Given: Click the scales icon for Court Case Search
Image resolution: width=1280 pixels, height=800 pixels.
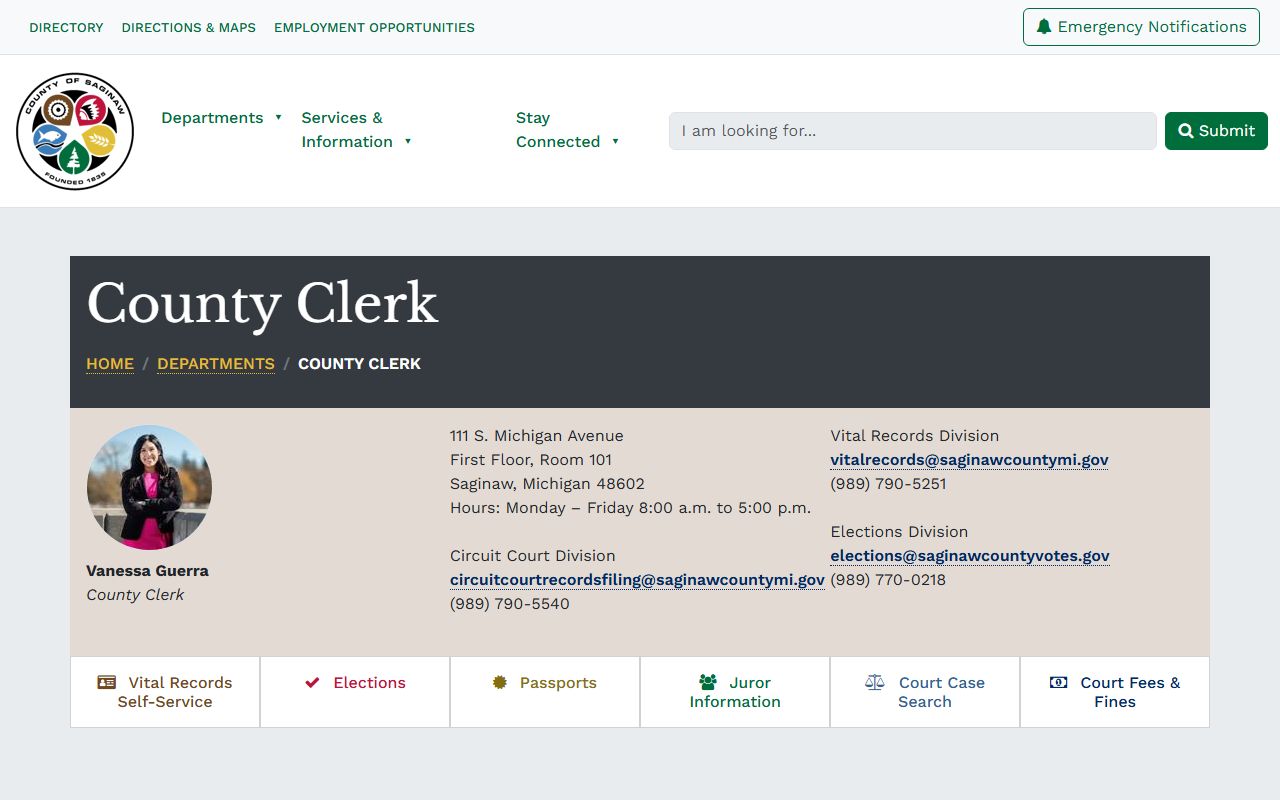Looking at the screenshot, I should (x=875, y=682).
